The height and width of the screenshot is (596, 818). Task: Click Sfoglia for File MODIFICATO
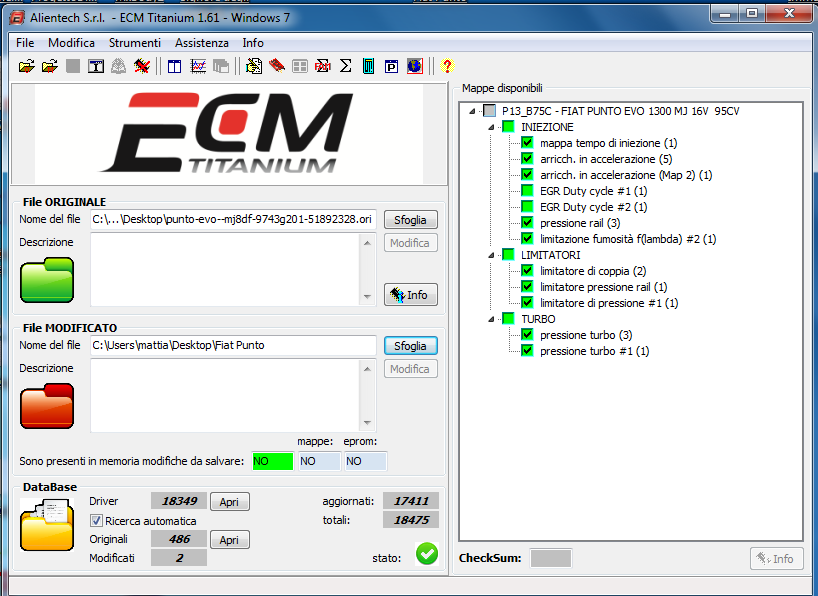coord(411,346)
